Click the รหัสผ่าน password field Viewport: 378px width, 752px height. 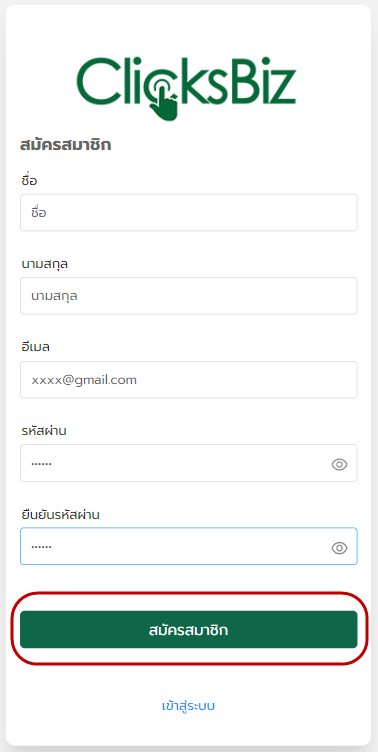point(189,463)
